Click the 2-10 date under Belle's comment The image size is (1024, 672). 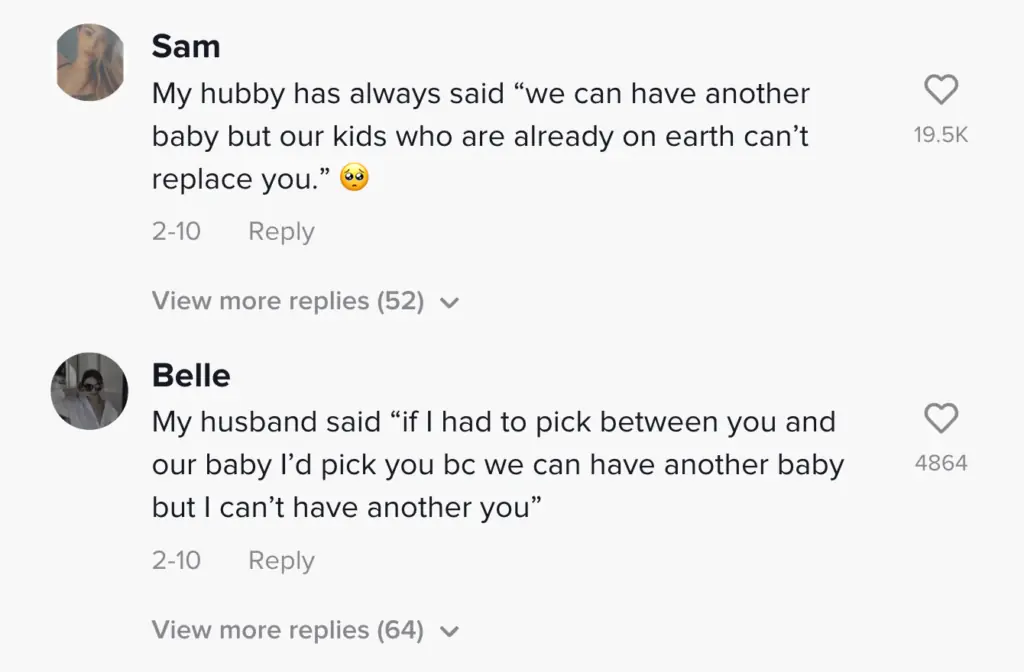176,560
